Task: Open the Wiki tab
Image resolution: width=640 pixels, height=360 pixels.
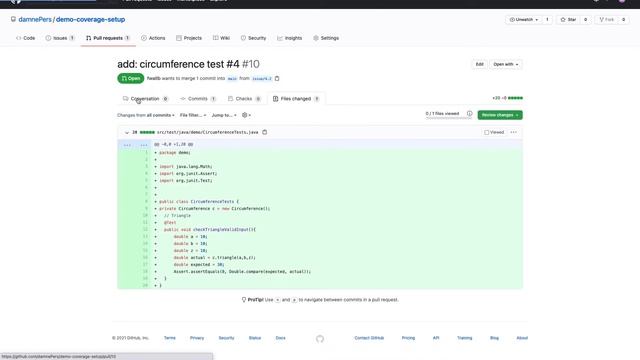Action: 221,38
